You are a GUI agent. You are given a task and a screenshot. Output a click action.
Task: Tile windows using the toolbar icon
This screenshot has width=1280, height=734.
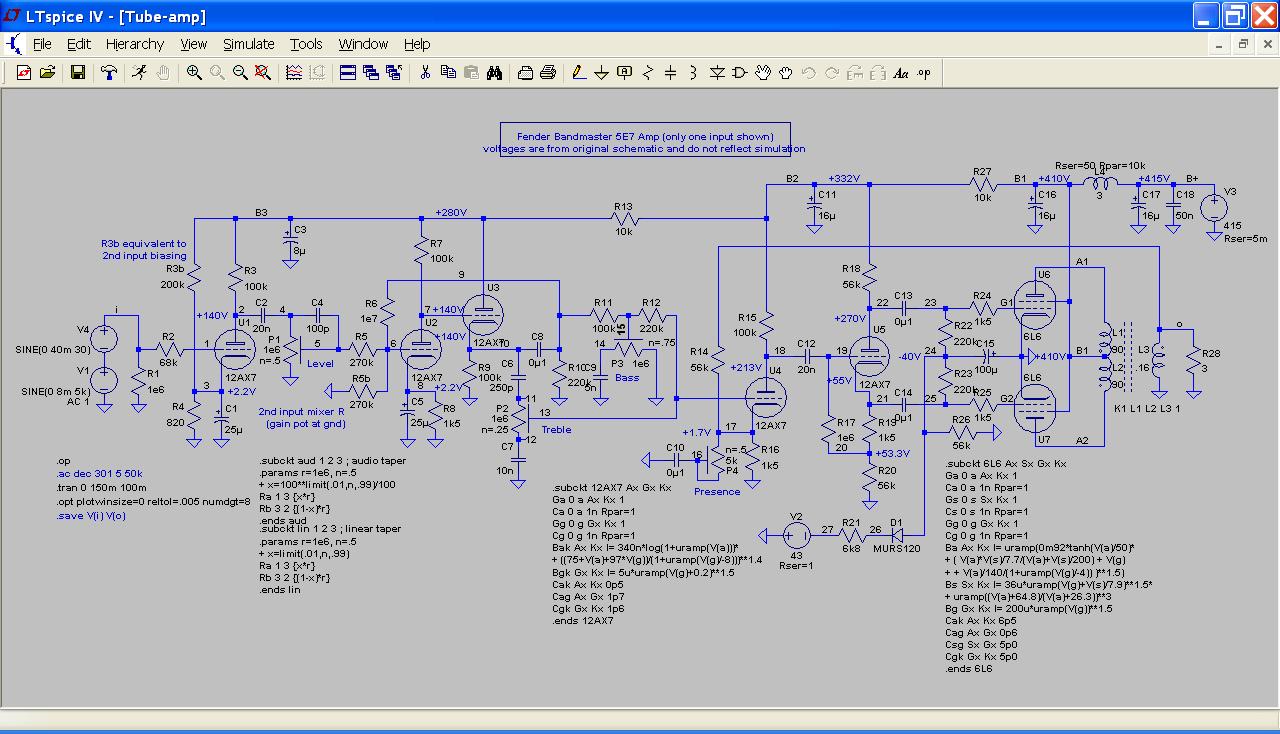(348, 73)
